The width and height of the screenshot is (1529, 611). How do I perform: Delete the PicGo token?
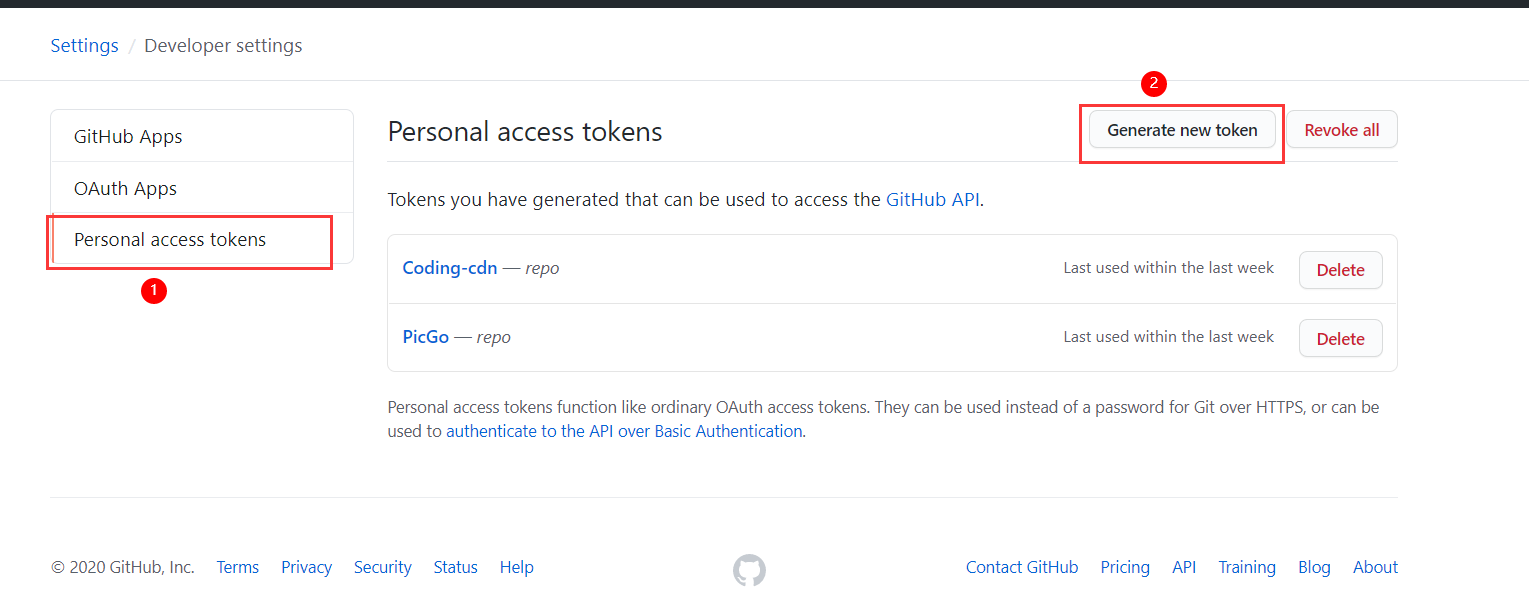(x=1340, y=339)
